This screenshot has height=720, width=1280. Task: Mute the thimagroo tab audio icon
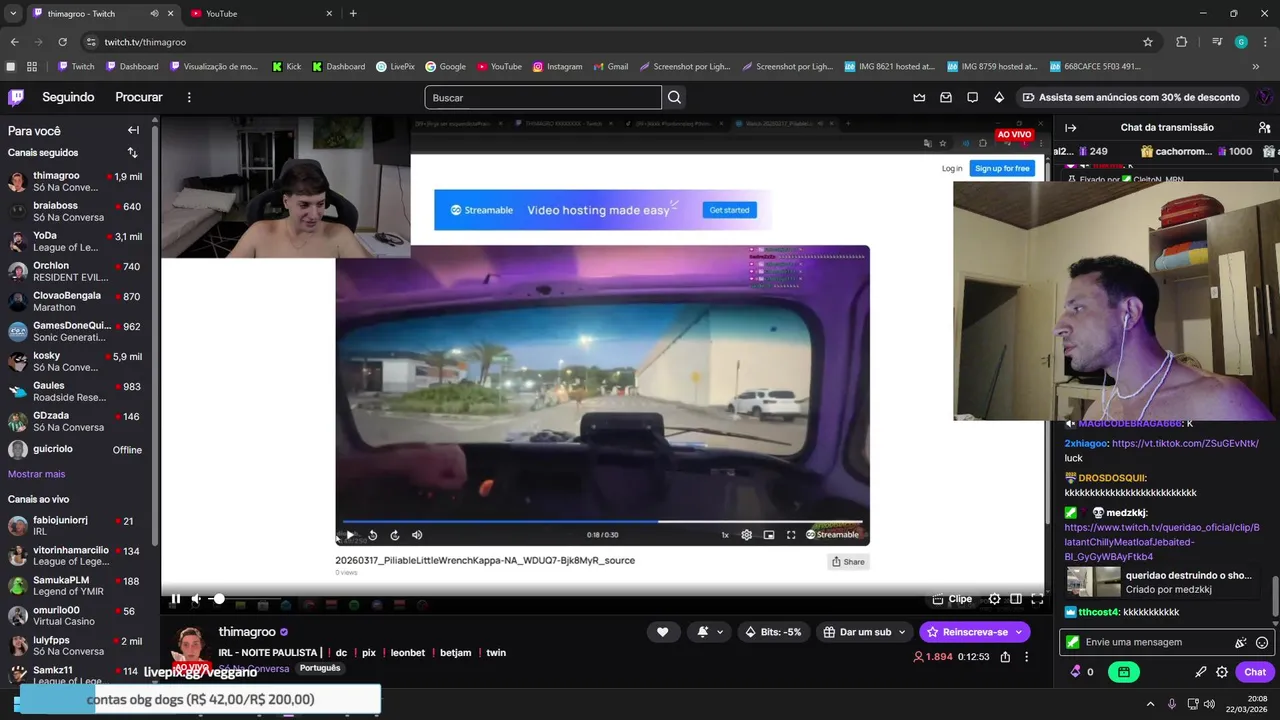tap(154, 14)
